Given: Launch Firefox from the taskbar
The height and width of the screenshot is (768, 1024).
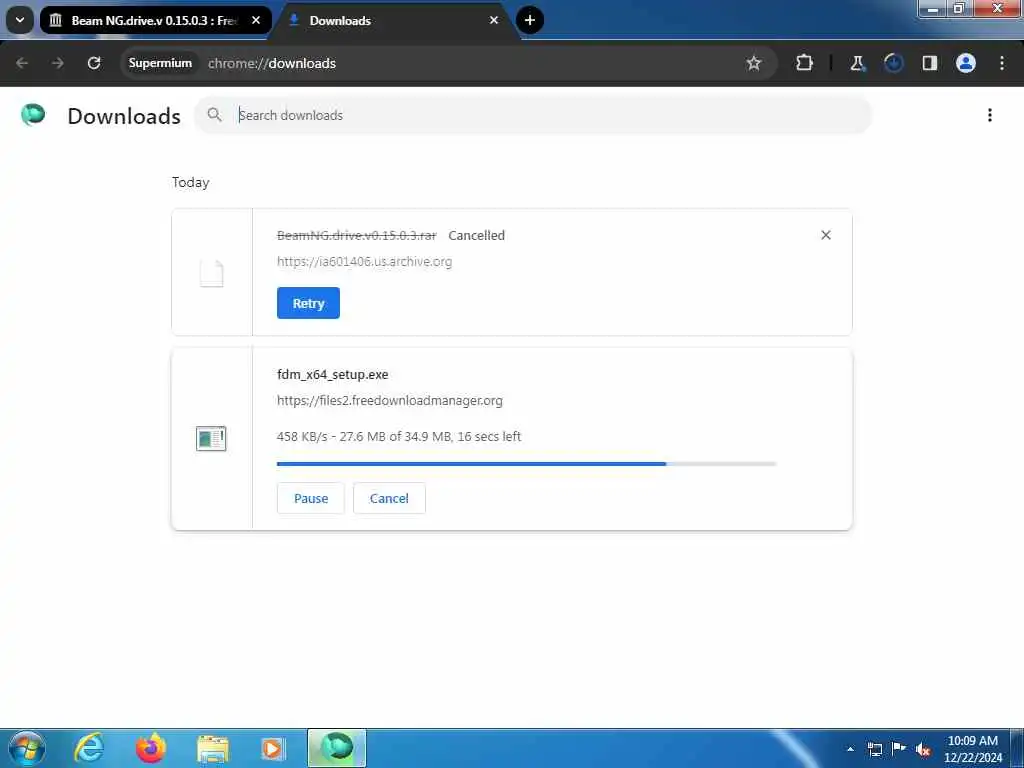Looking at the screenshot, I should click(151, 748).
